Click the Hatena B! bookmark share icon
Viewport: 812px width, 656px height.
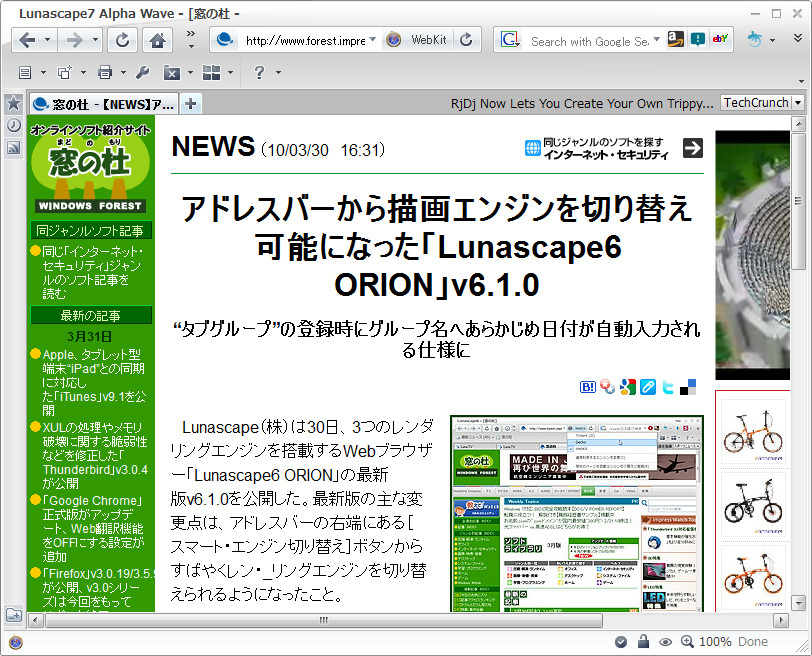pos(587,387)
